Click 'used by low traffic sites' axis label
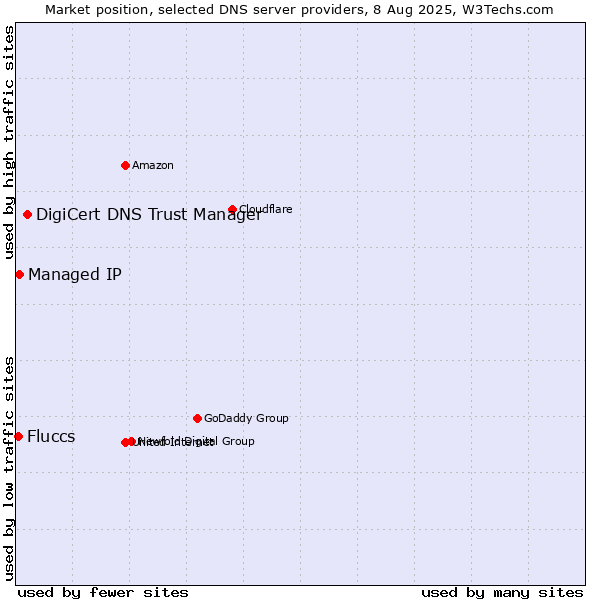The width and height of the screenshot is (600, 600). [8, 469]
